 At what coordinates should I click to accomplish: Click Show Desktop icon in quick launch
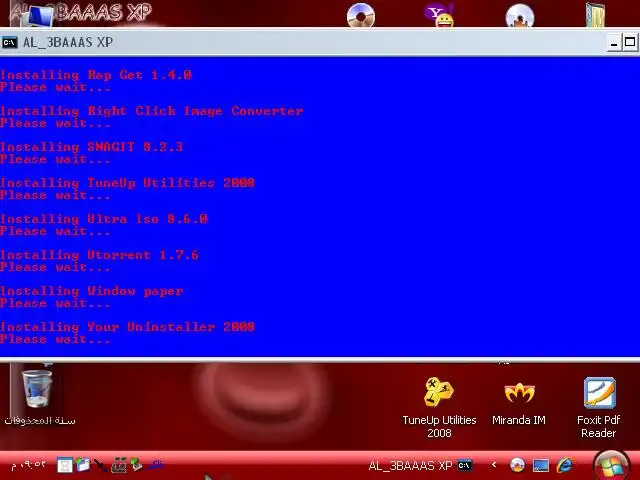540,465
